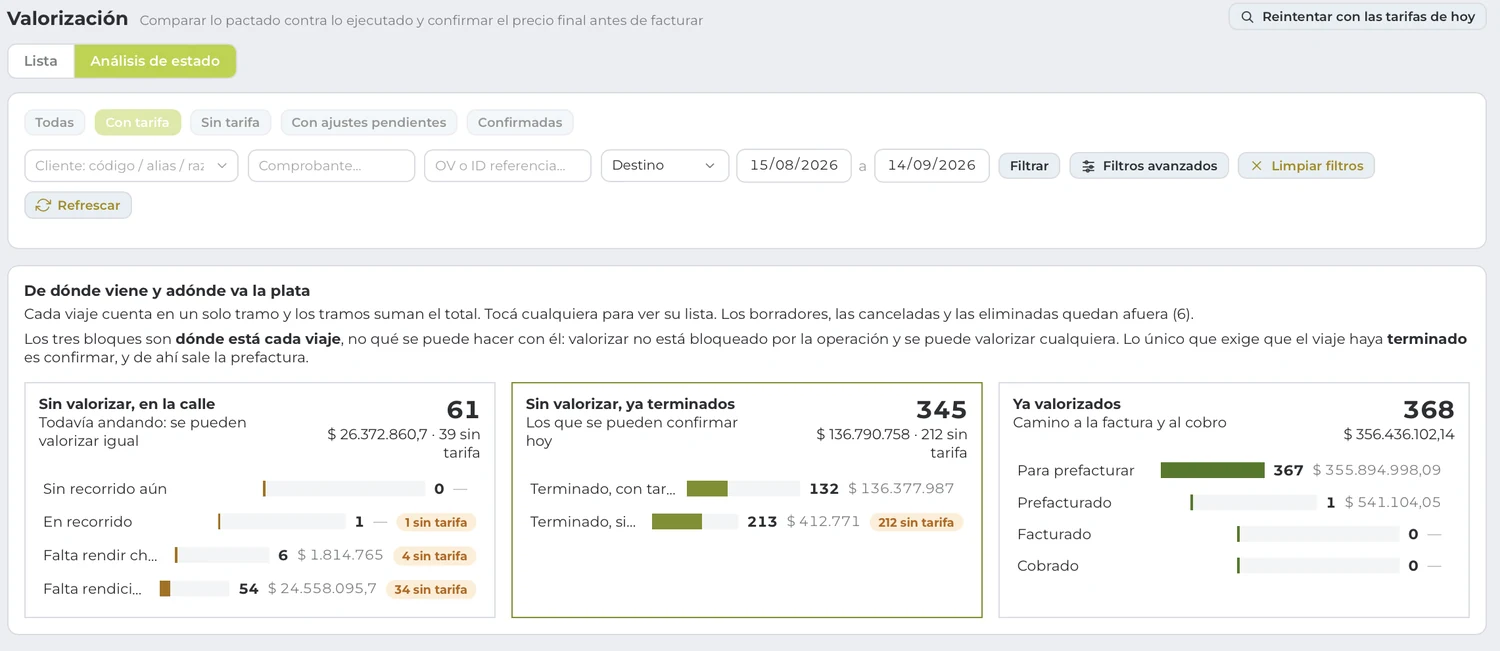
Task: Click the Falta rendici... row label
Action: pos(92,589)
